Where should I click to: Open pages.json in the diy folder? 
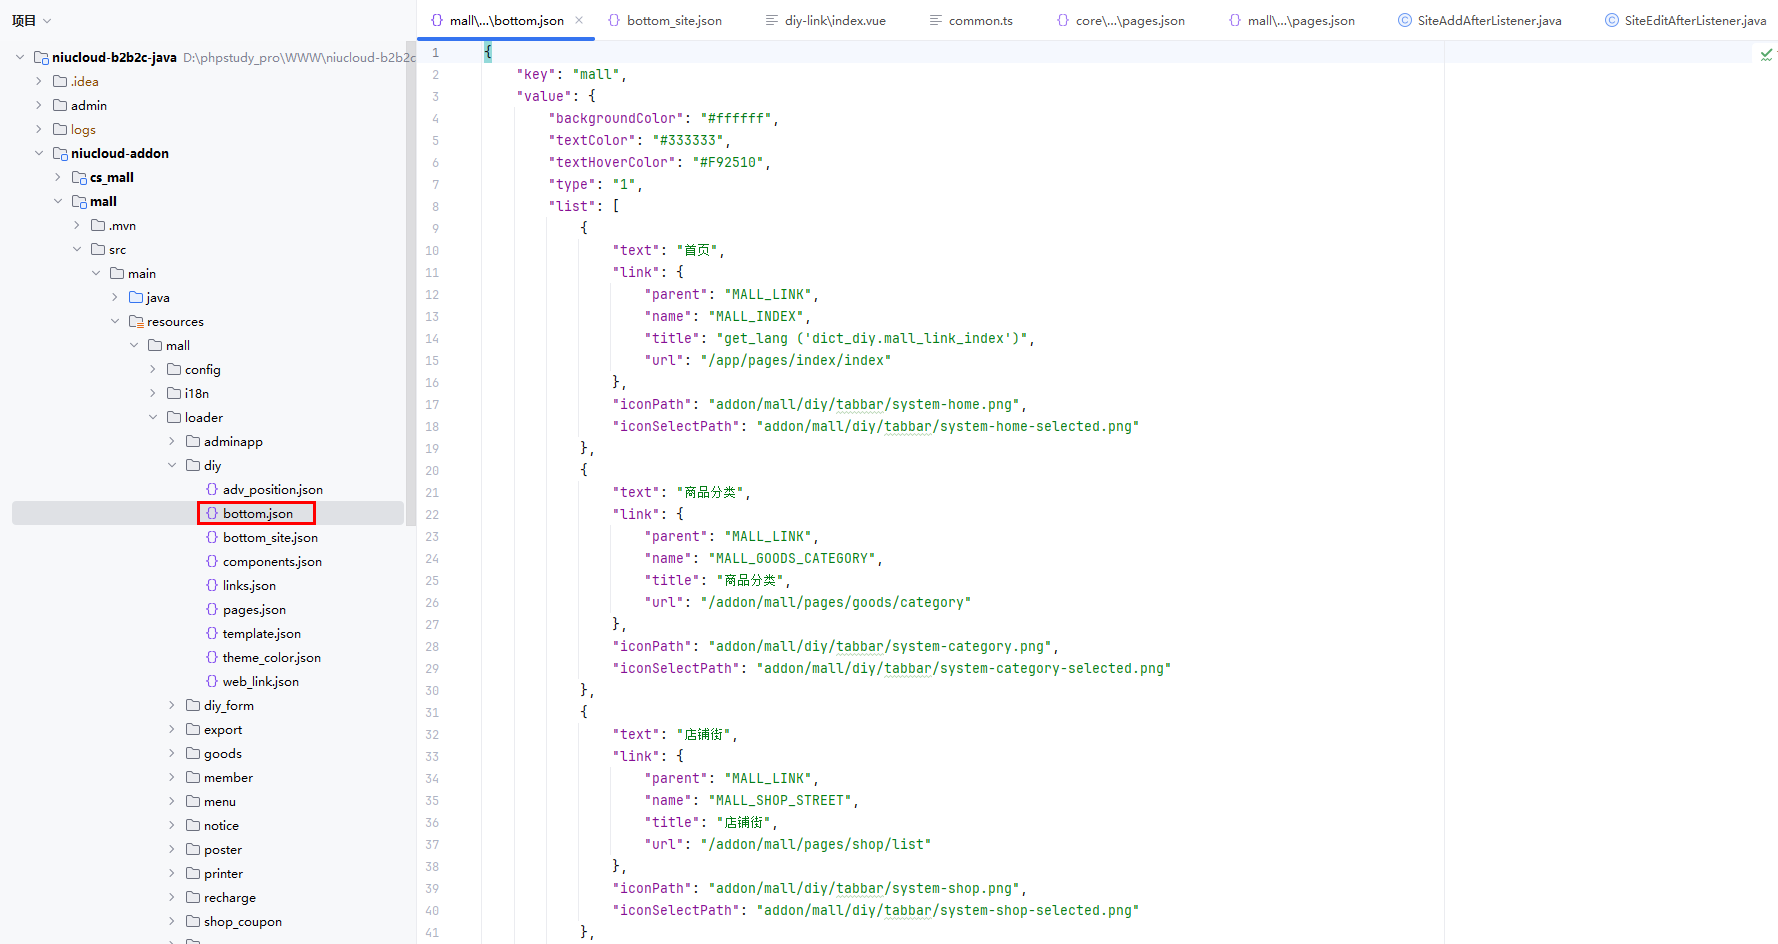(254, 609)
